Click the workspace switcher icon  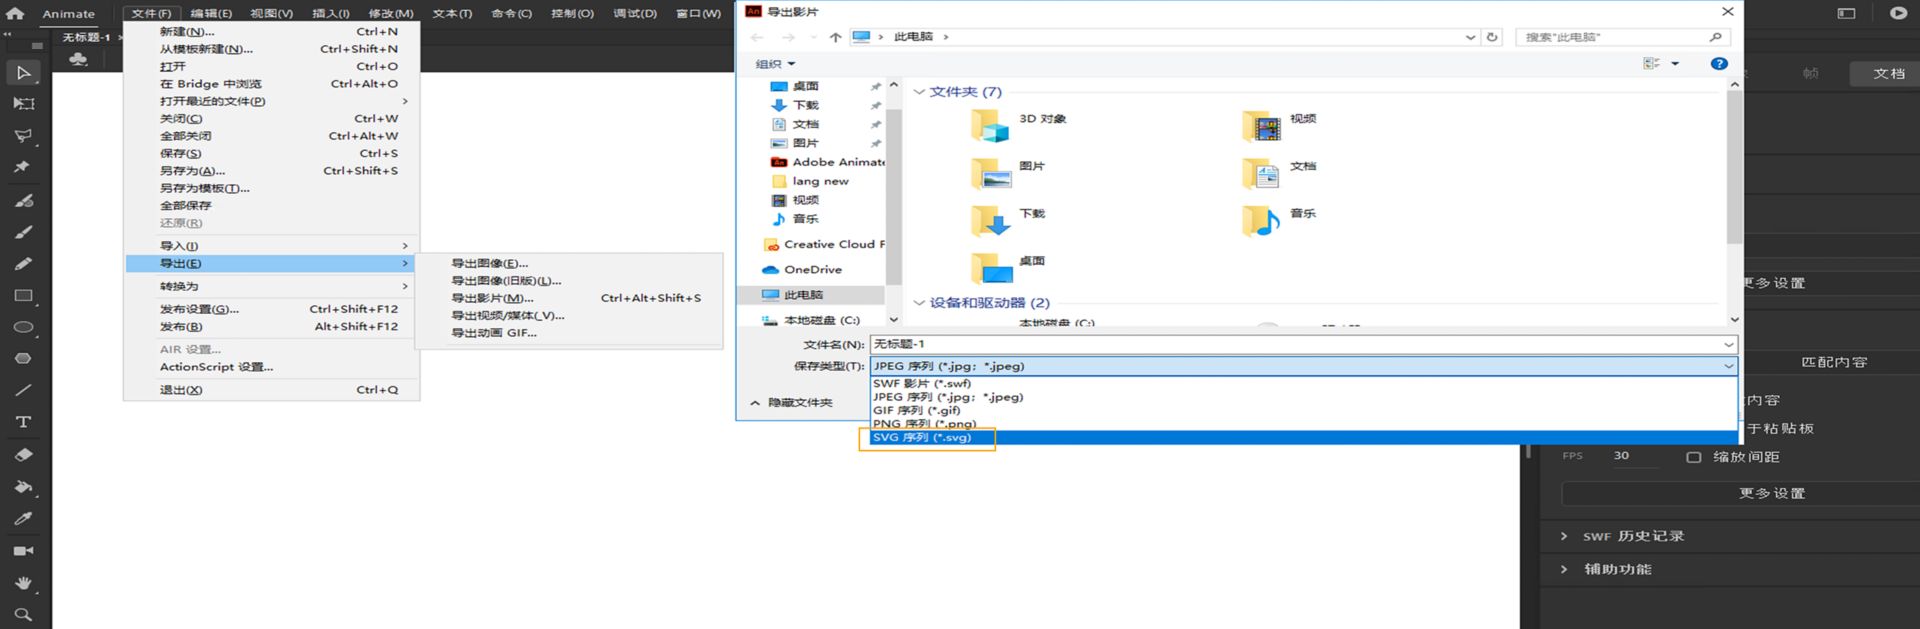point(1846,13)
